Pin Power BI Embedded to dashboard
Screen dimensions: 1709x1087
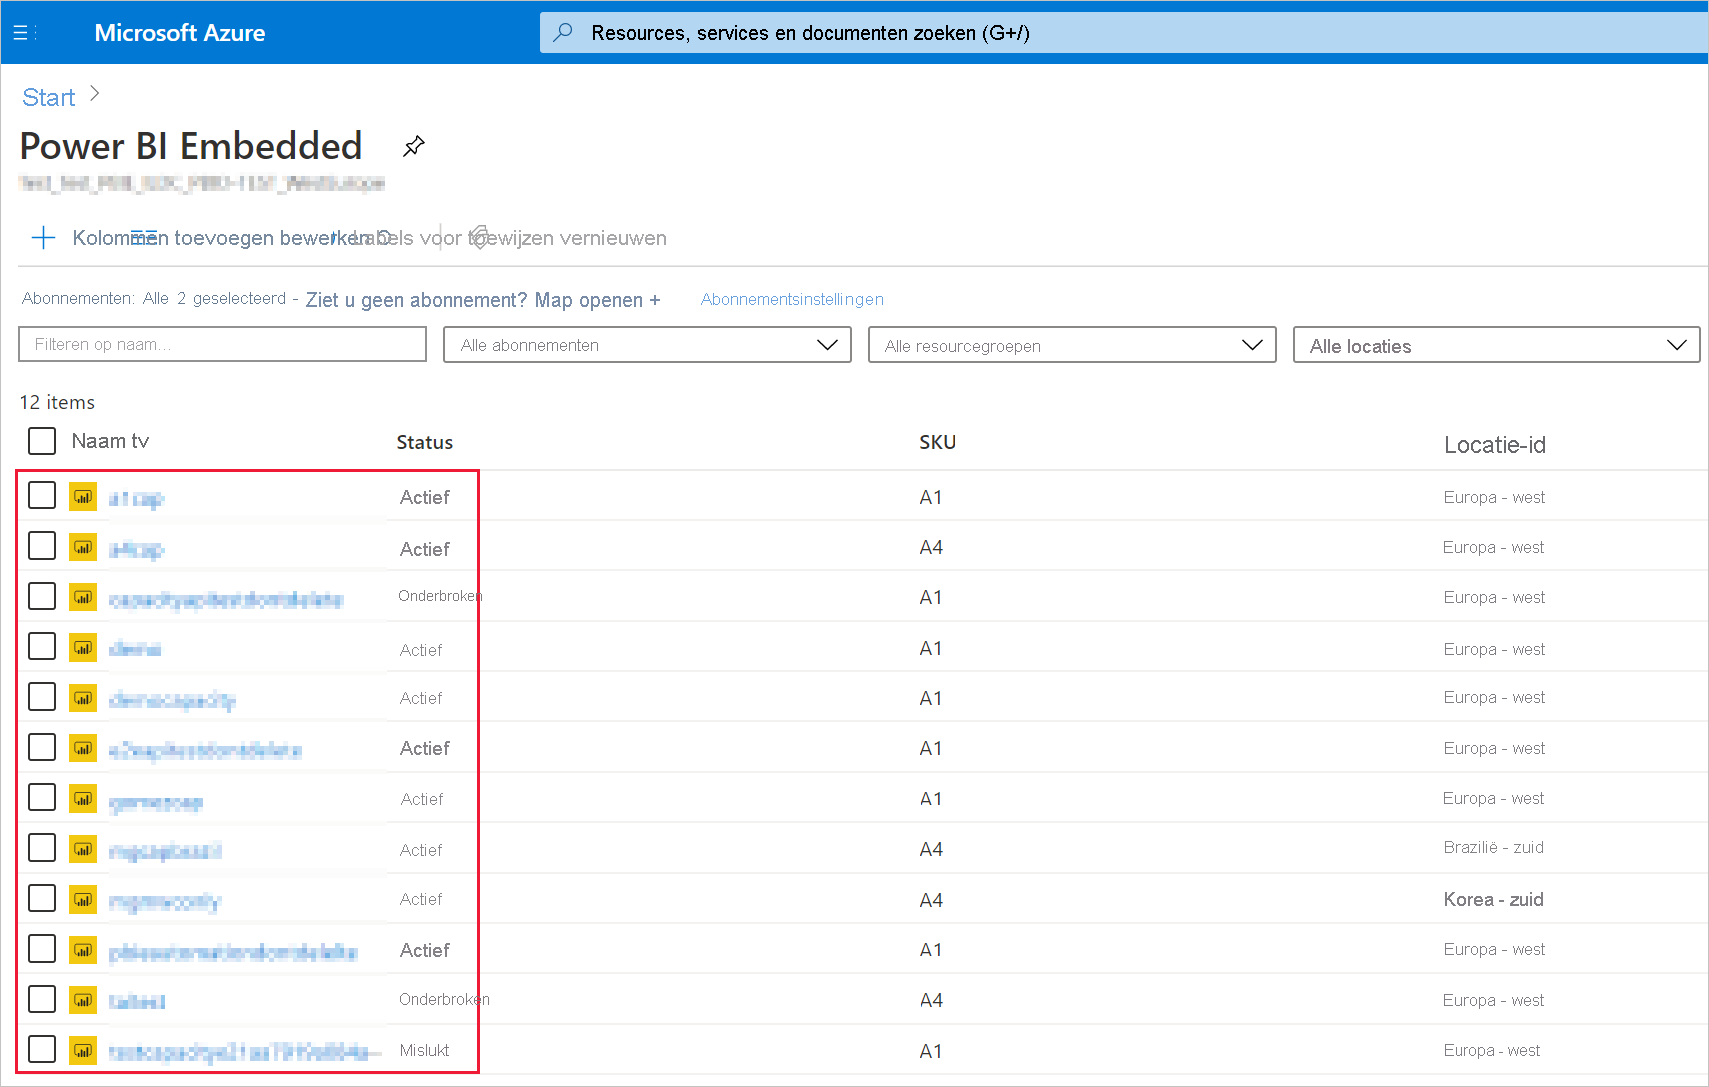(x=413, y=146)
